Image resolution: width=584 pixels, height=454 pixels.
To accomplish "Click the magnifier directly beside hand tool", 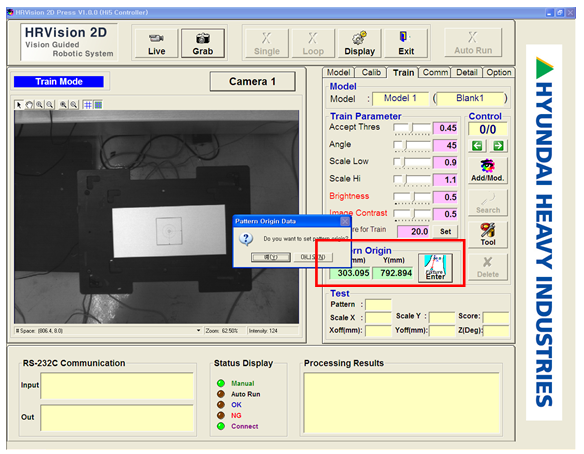I will (39, 105).
